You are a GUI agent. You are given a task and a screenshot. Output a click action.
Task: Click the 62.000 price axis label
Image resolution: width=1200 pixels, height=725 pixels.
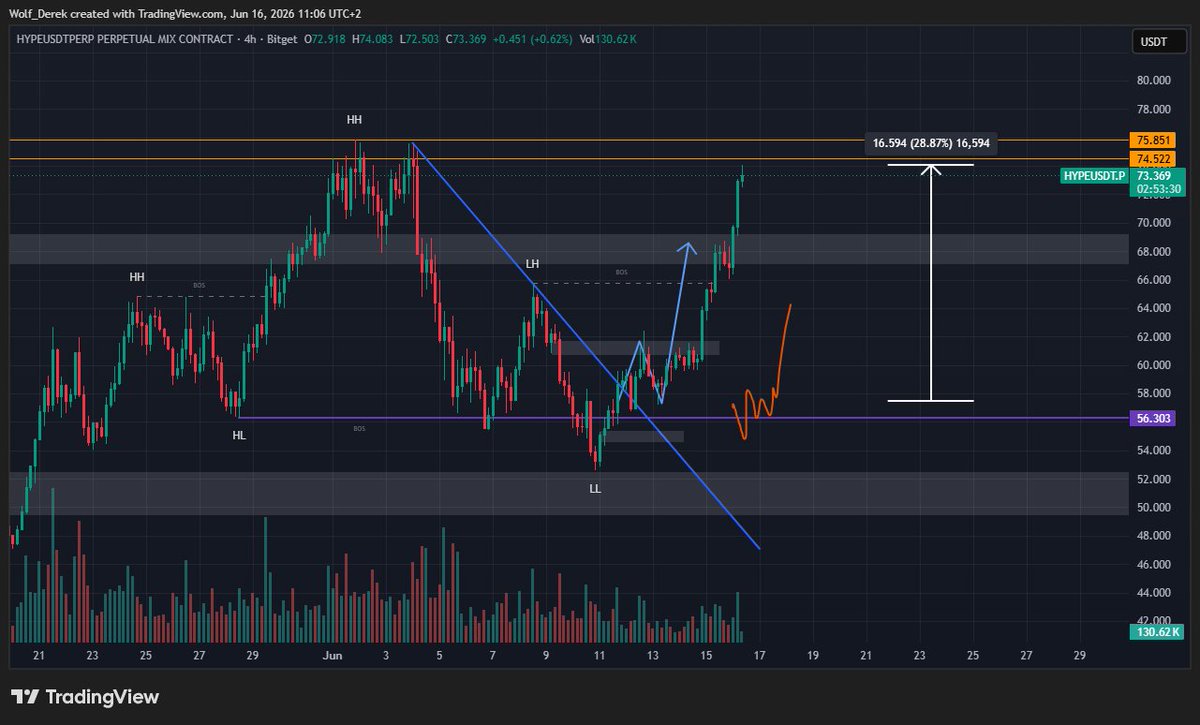click(x=1152, y=337)
